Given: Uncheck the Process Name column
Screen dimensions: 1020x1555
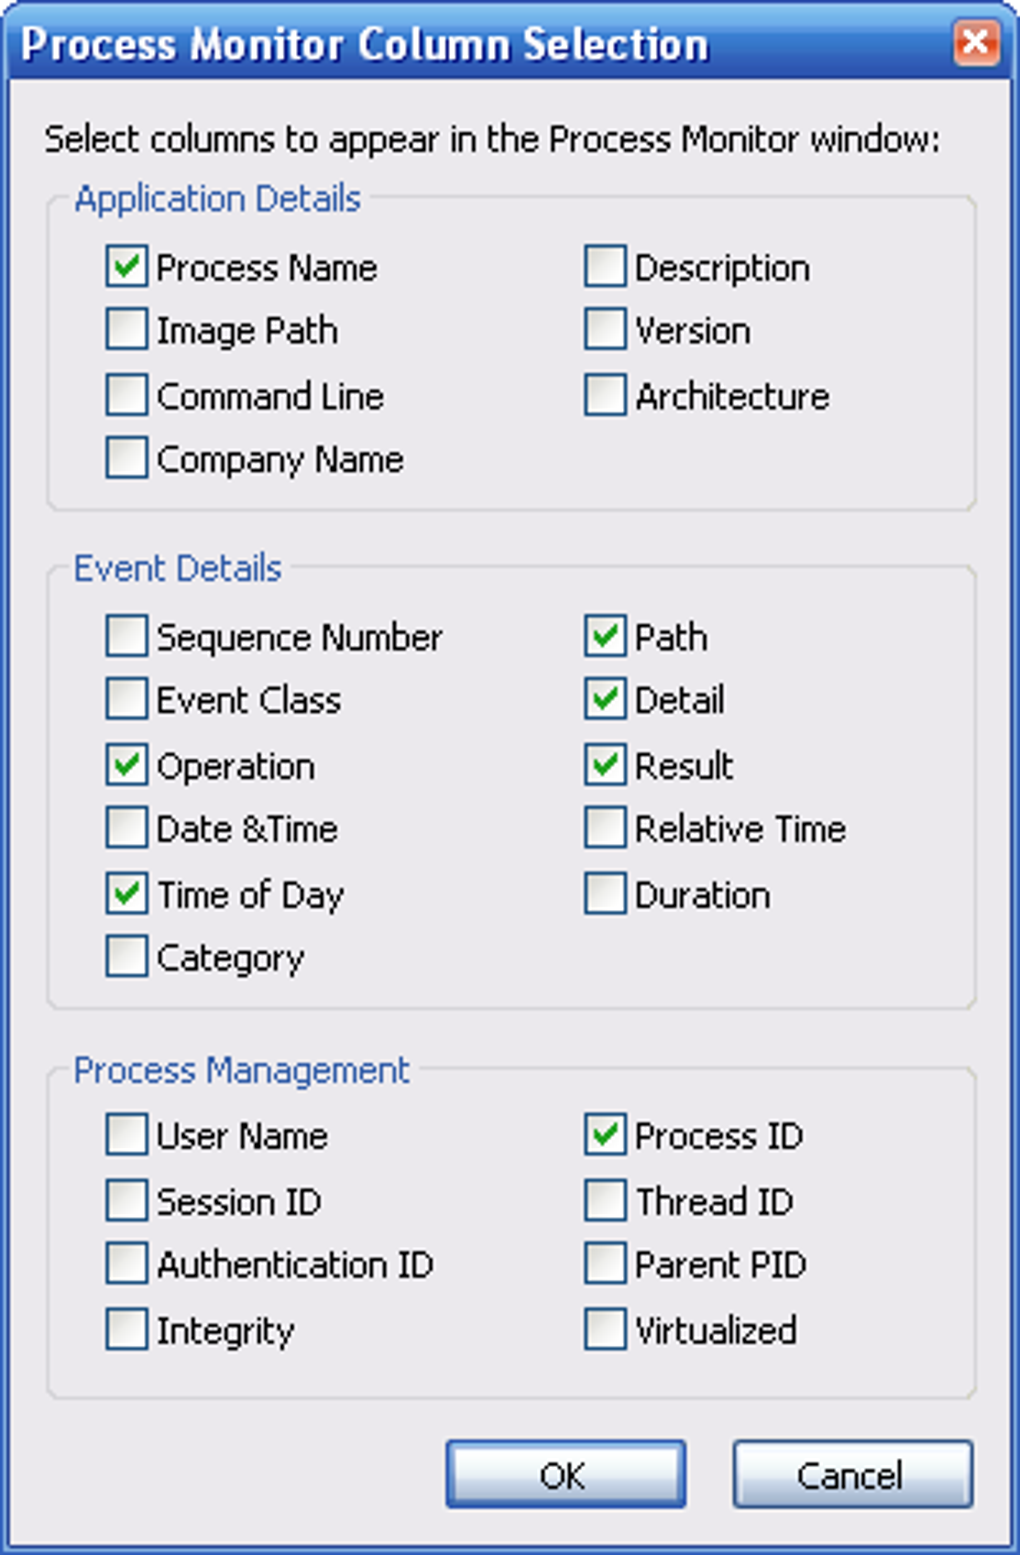Looking at the screenshot, I should pos(125,266).
